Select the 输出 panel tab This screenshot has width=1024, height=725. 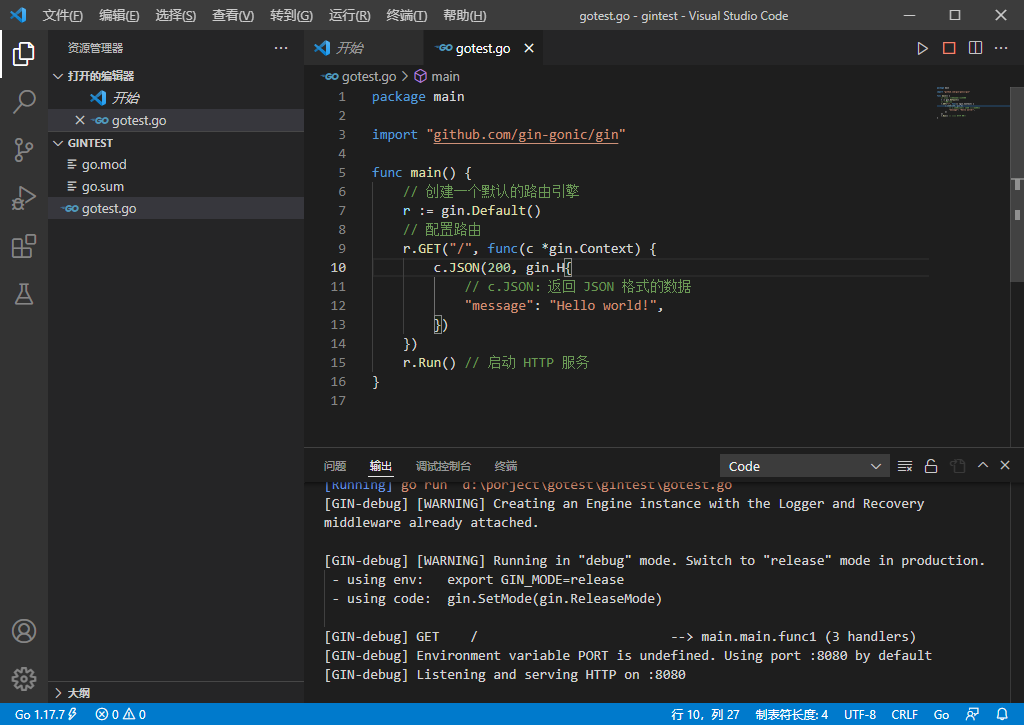tap(381, 466)
